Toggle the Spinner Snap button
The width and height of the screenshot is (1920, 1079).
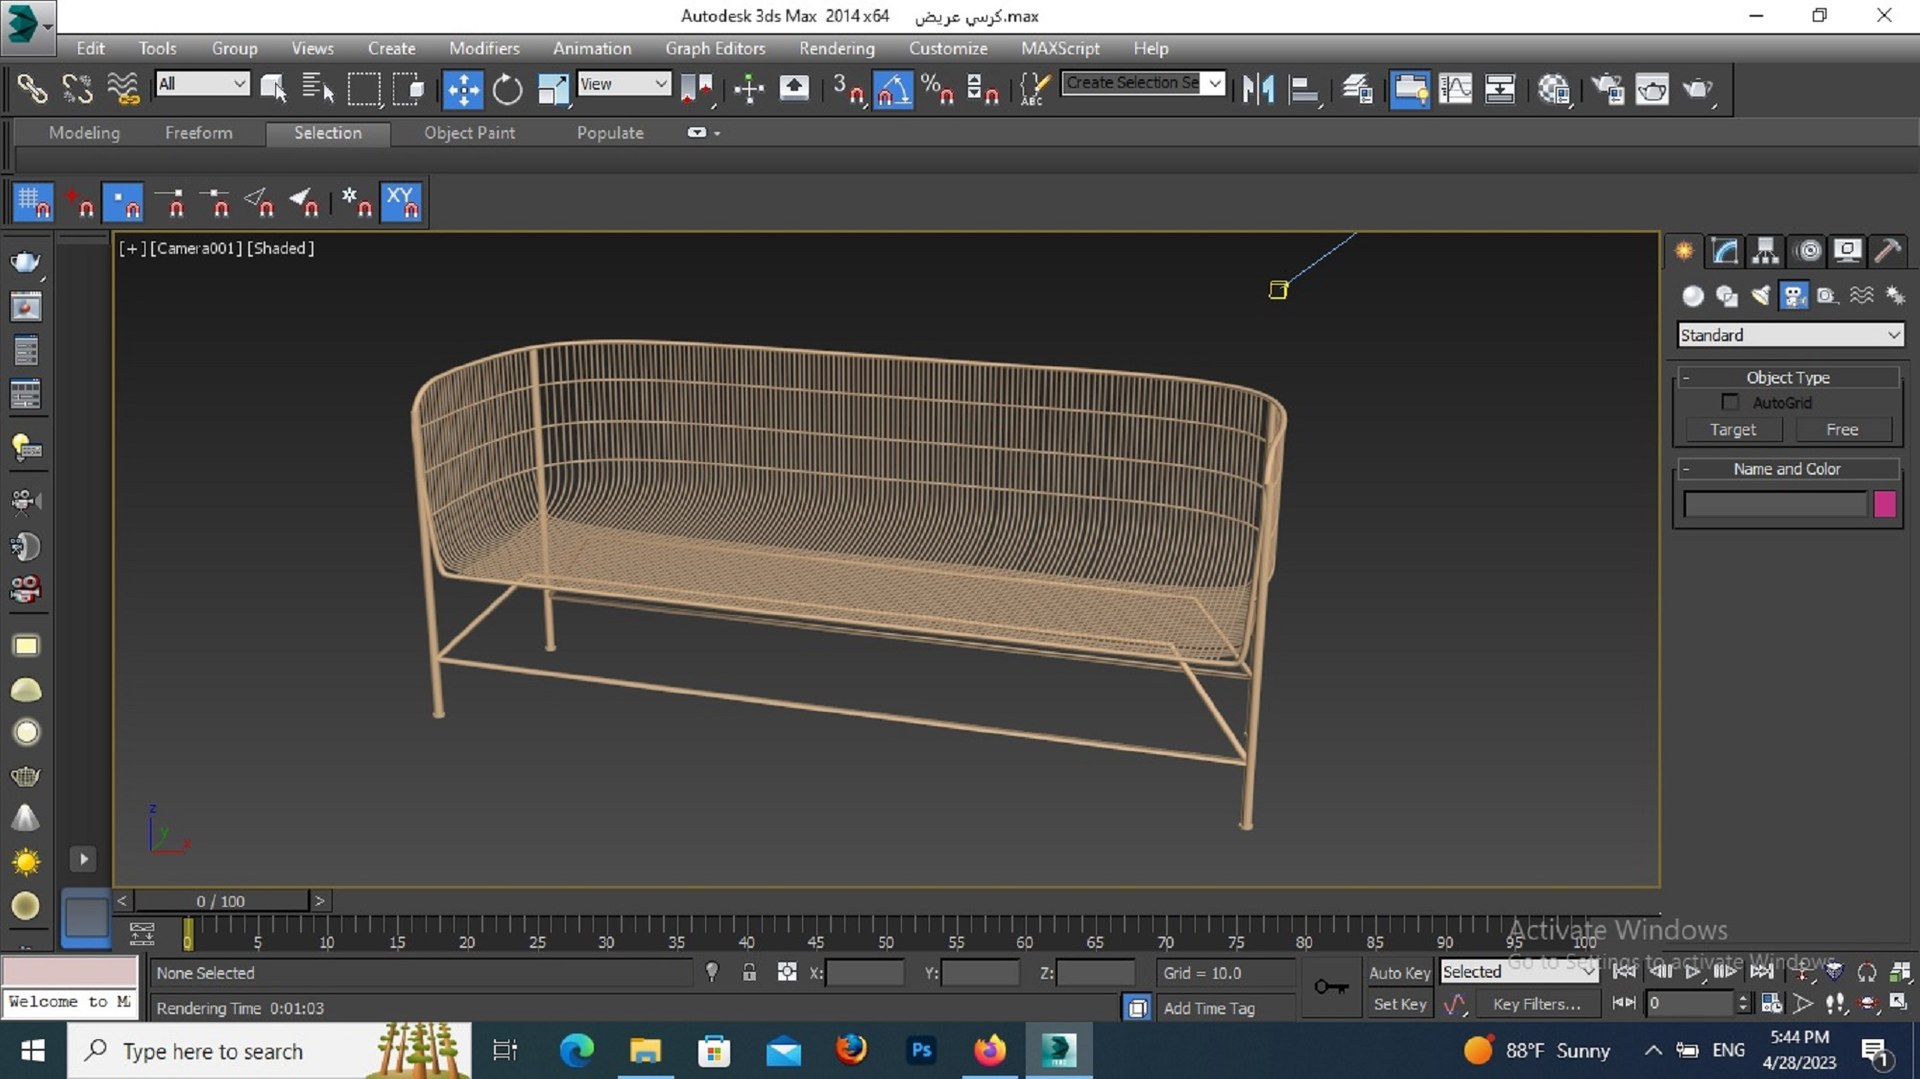[982, 89]
